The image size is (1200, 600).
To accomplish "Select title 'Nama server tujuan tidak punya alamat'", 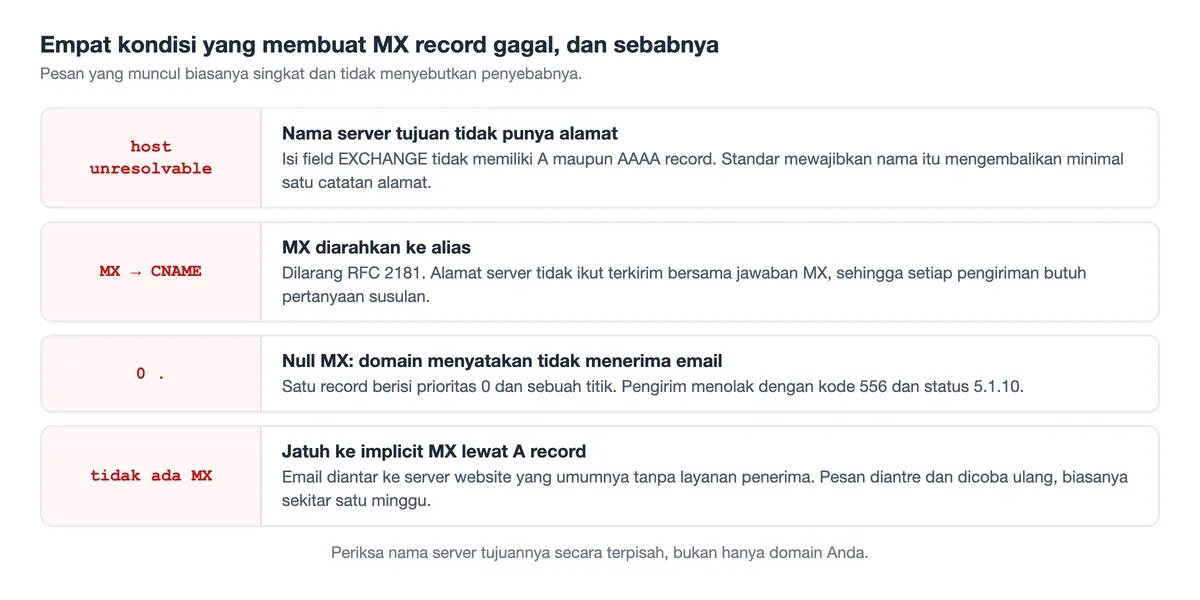I will (x=450, y=133).
